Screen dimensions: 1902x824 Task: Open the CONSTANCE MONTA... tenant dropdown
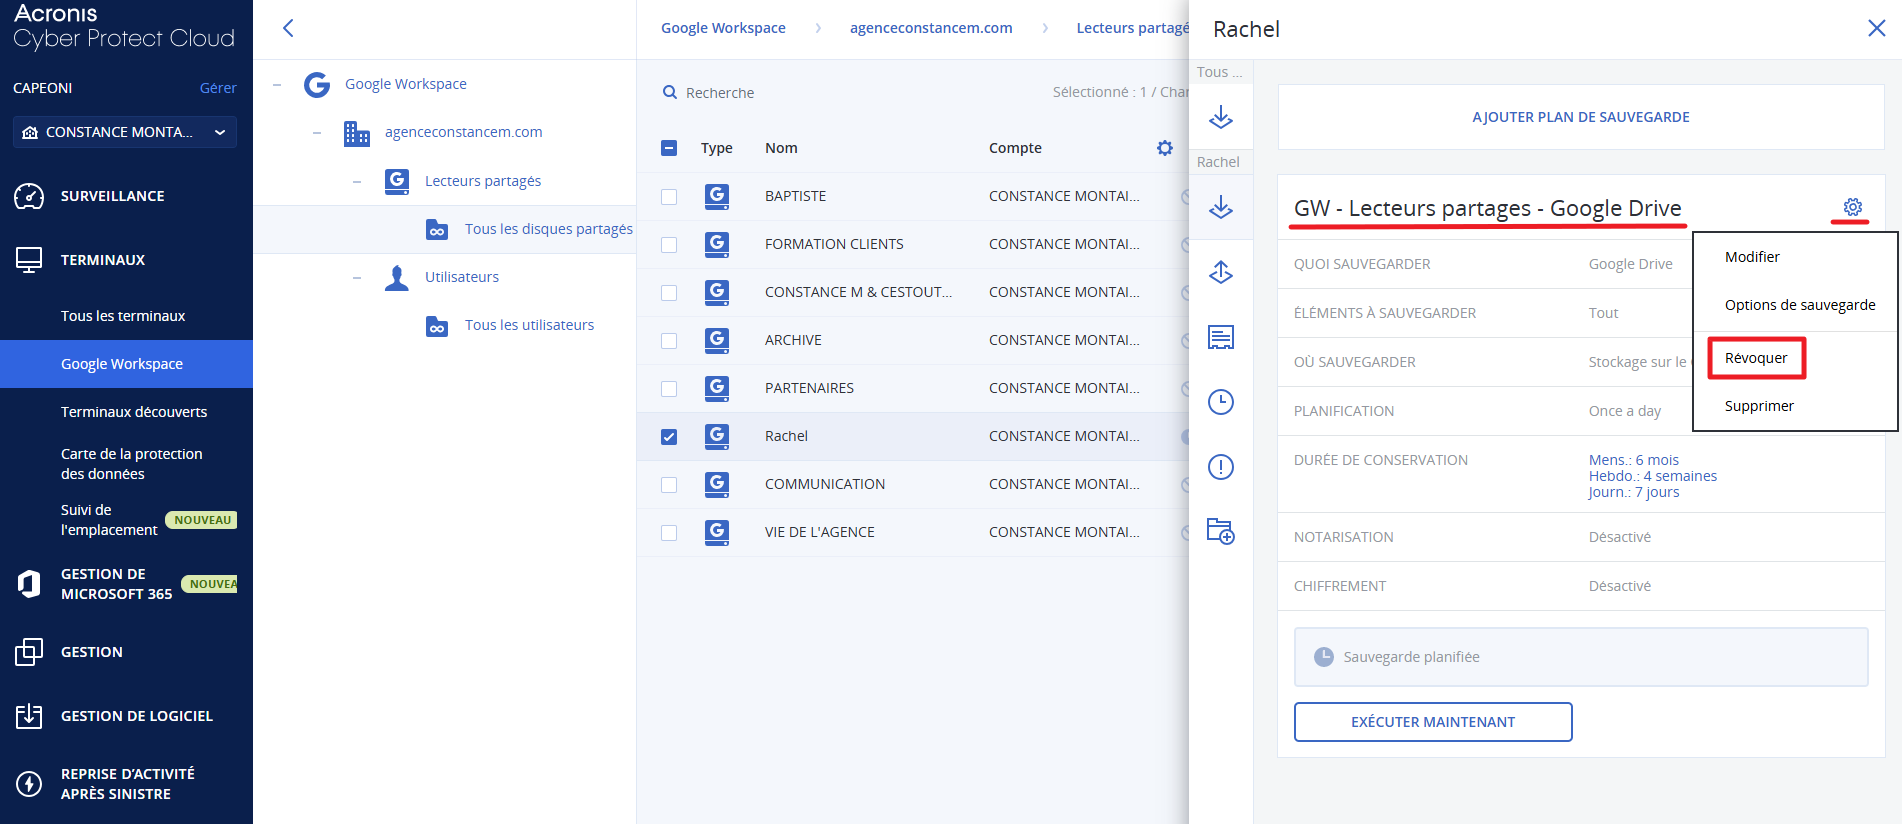(x=125, y=132)
